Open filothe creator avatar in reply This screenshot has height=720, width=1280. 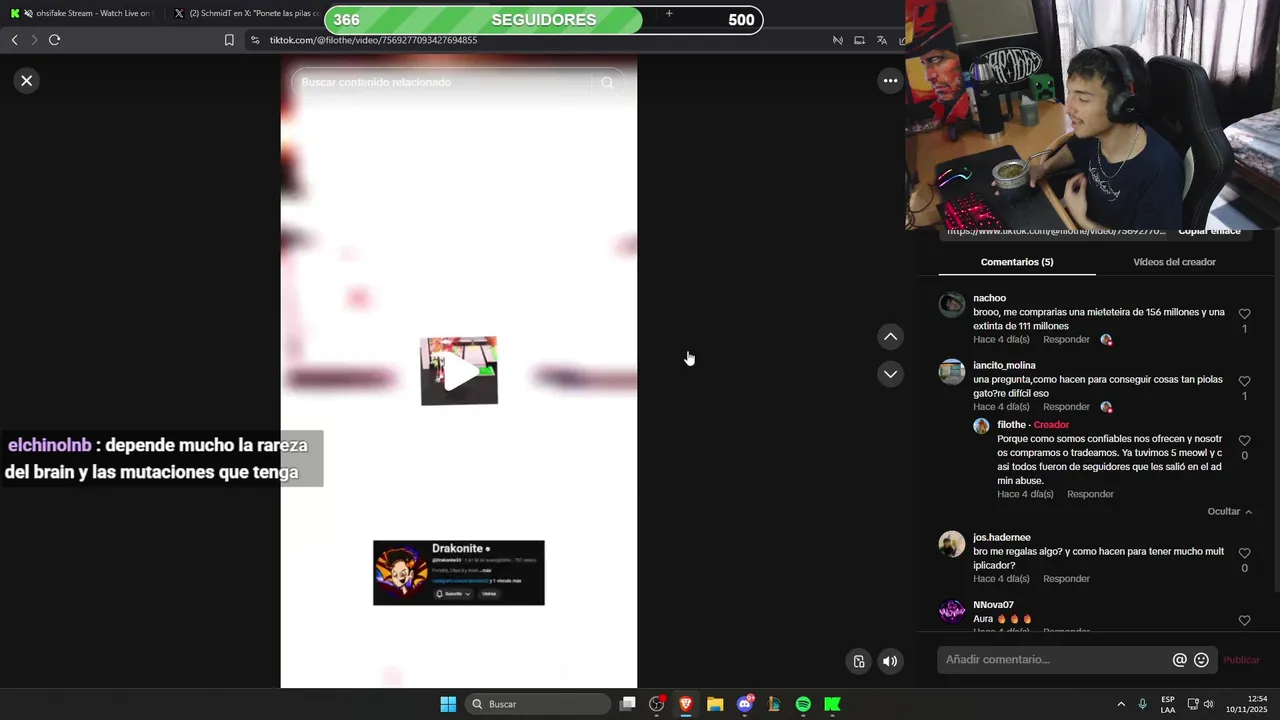click(981, 426)
